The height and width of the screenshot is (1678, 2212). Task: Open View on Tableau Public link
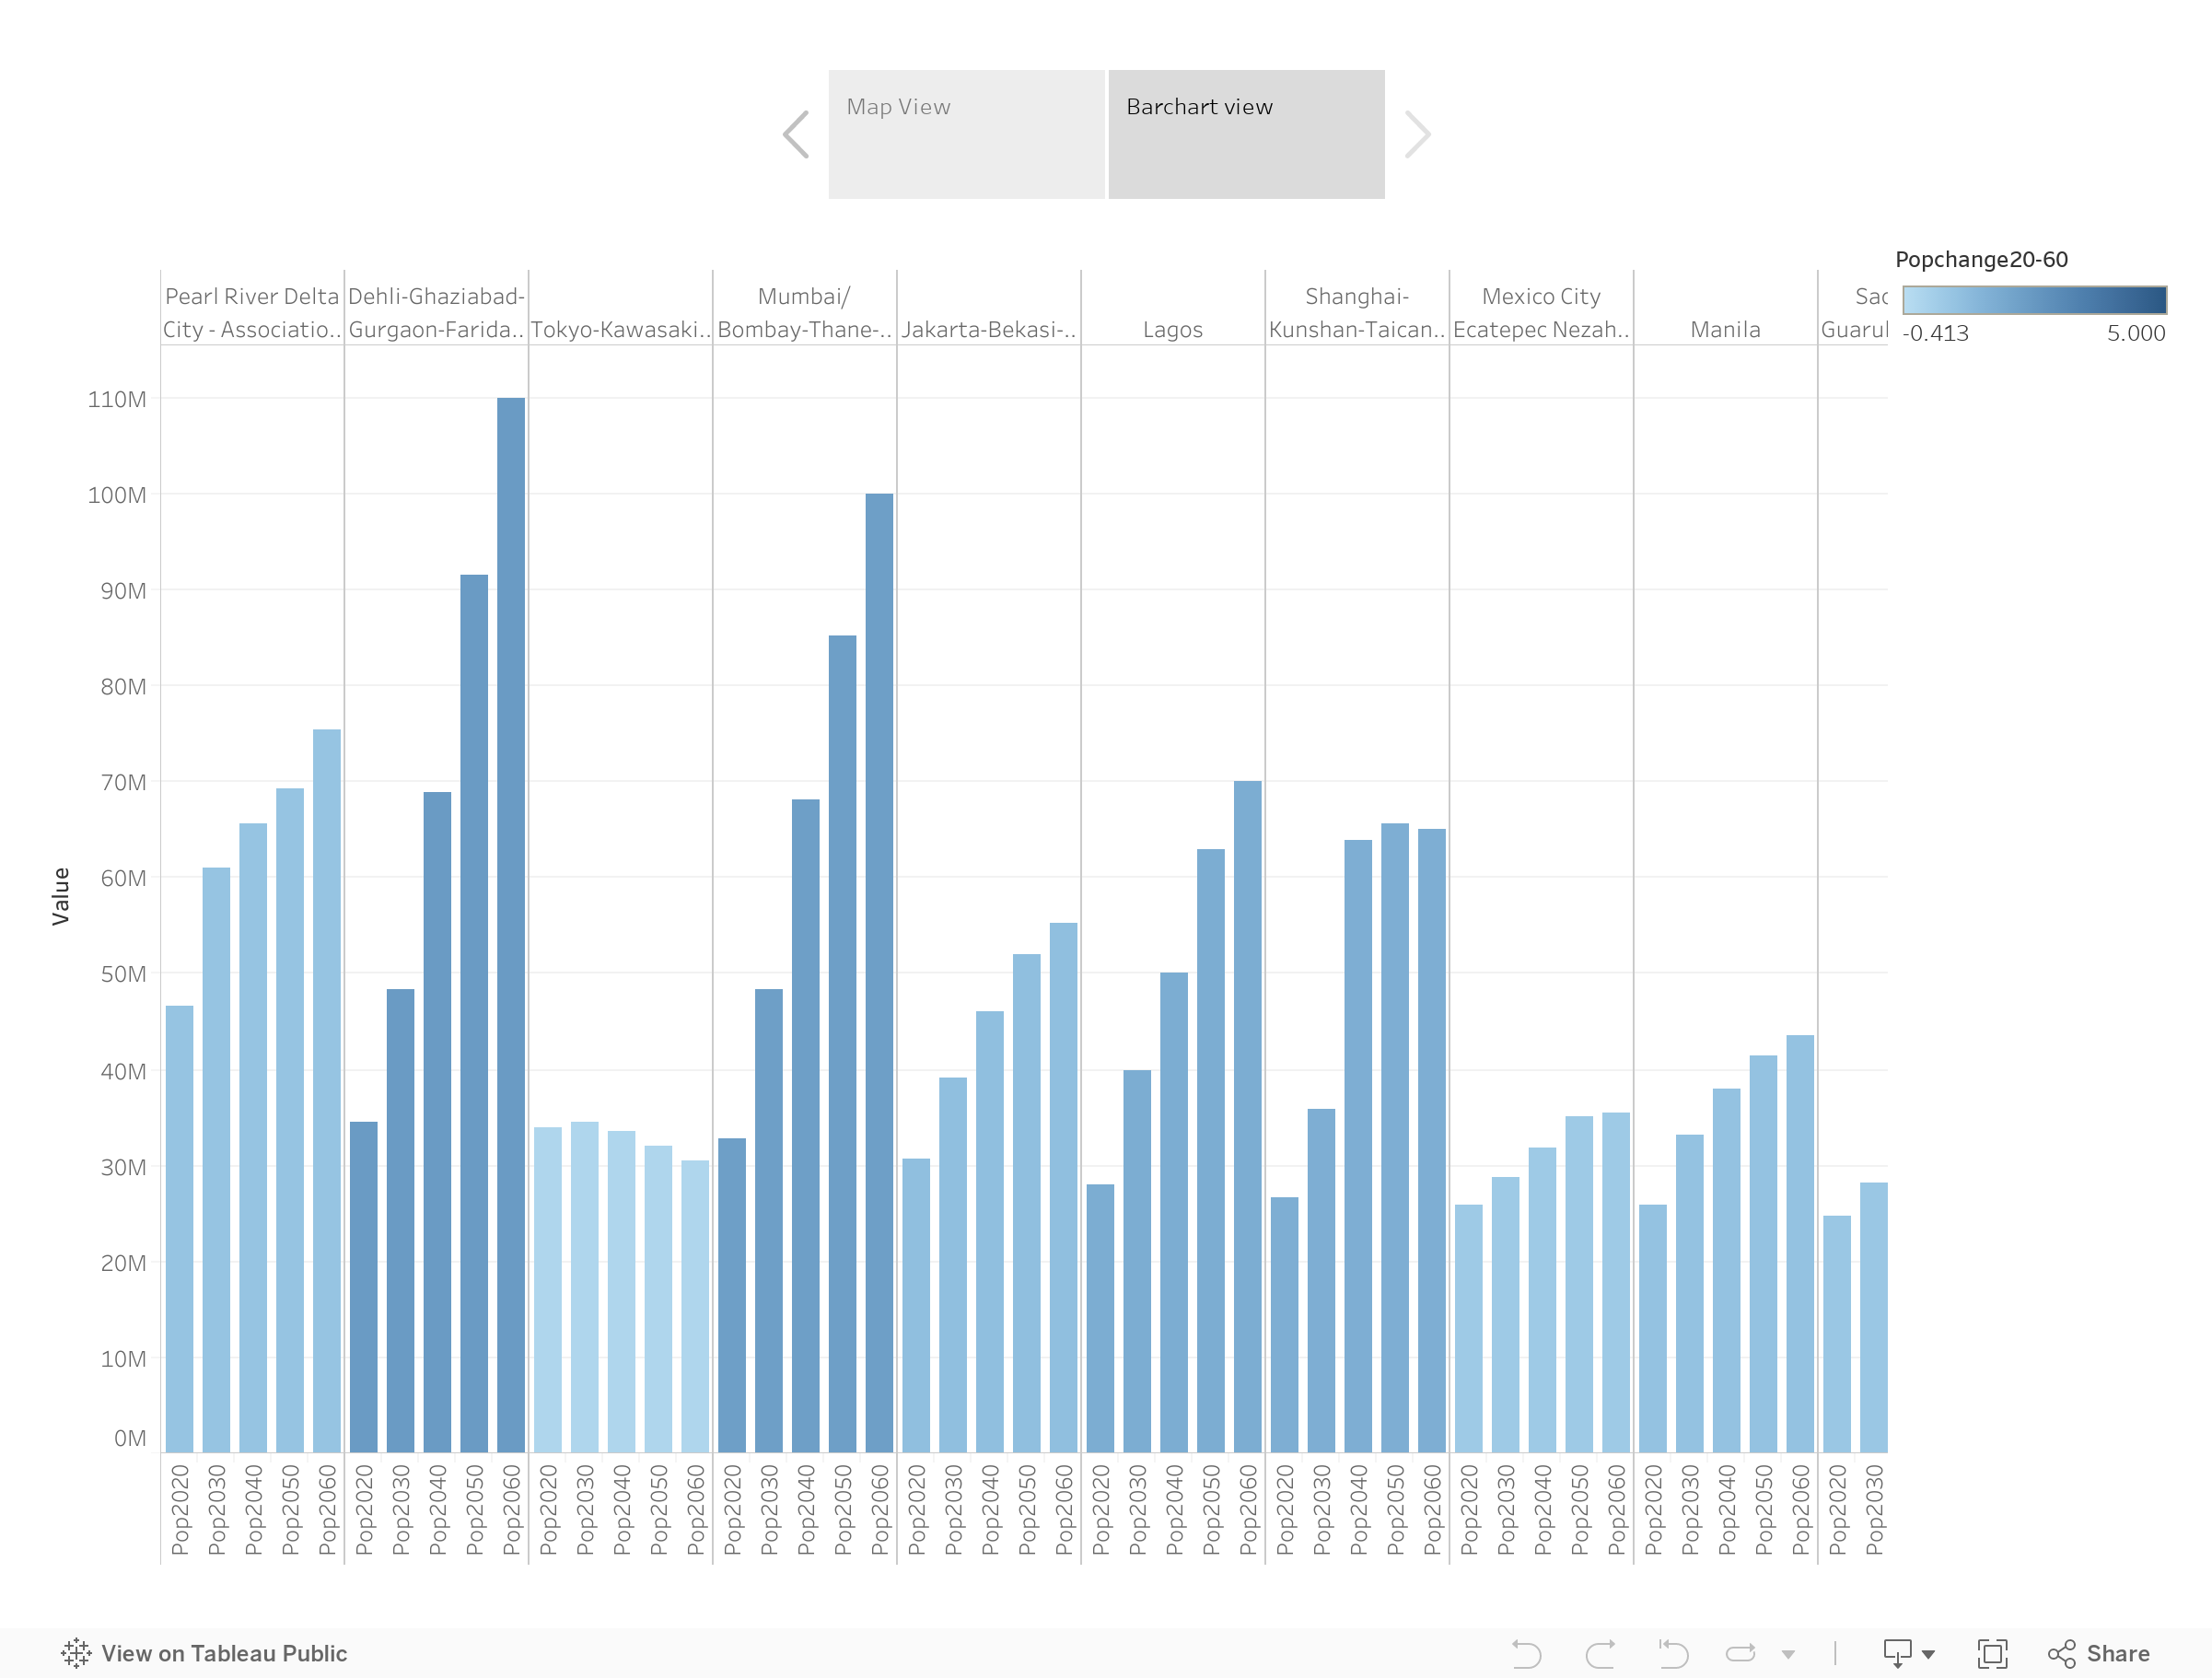tap(204, 1653)
